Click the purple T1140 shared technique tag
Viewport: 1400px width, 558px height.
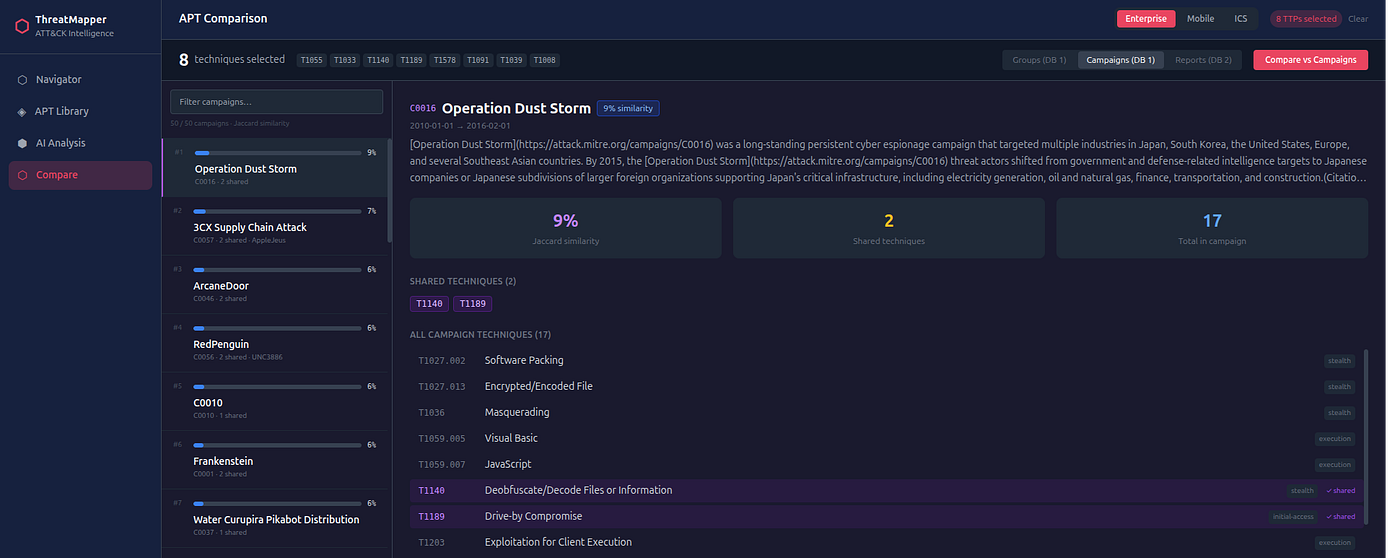tap(430, 303)
